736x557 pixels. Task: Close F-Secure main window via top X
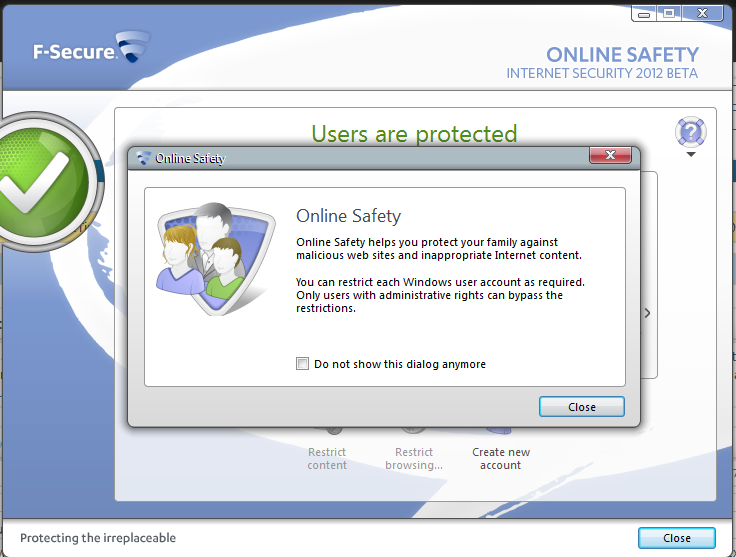click(702, 14)
